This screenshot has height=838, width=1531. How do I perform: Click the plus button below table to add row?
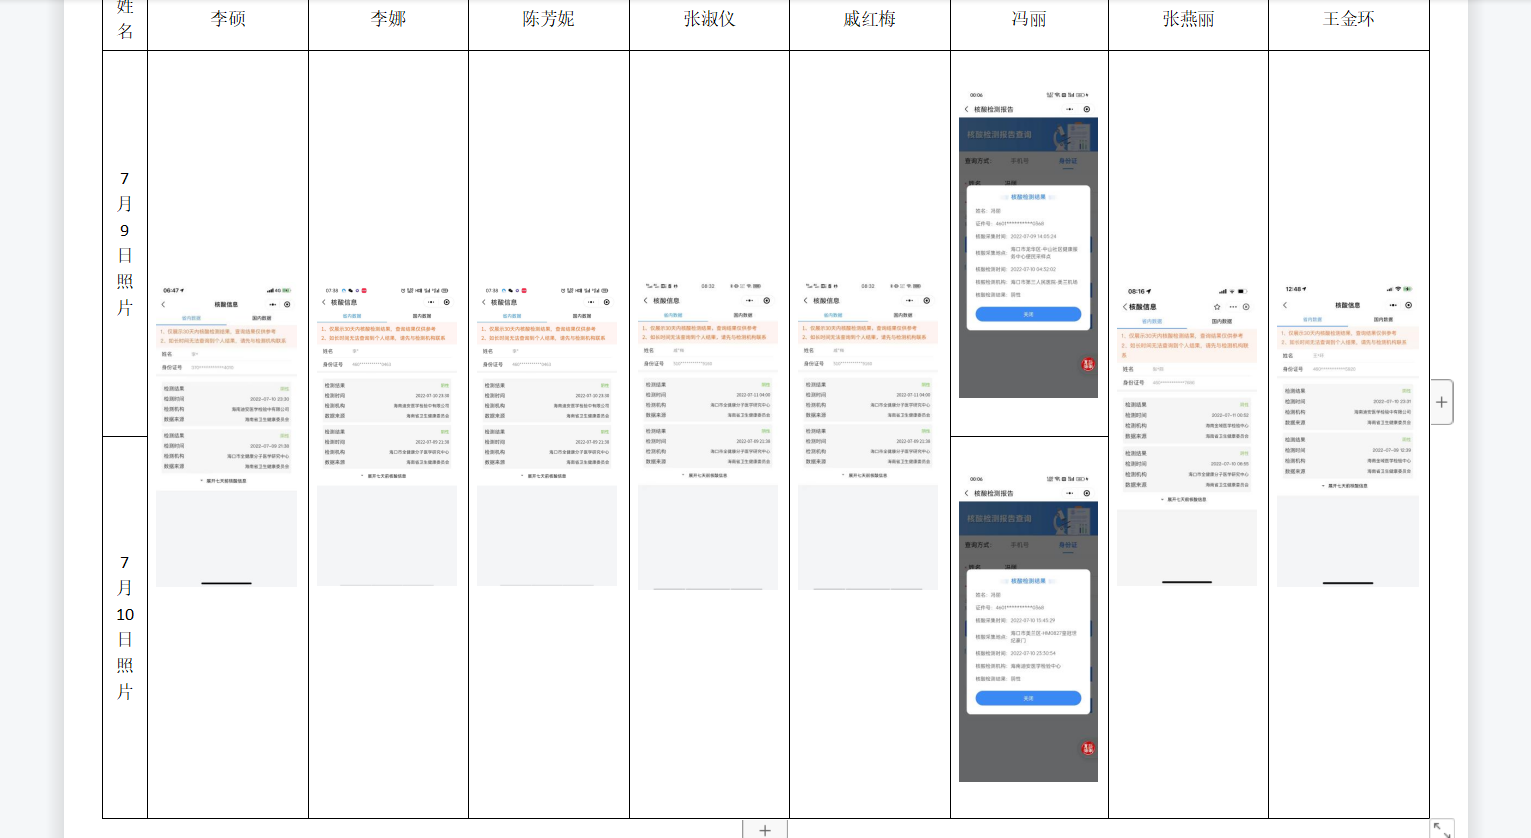click(765, 830)
